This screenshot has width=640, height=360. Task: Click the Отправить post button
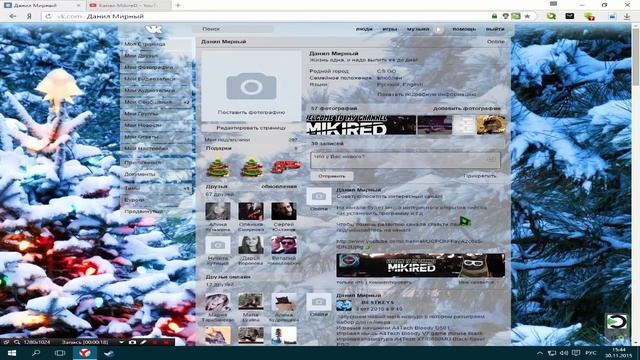331,176
